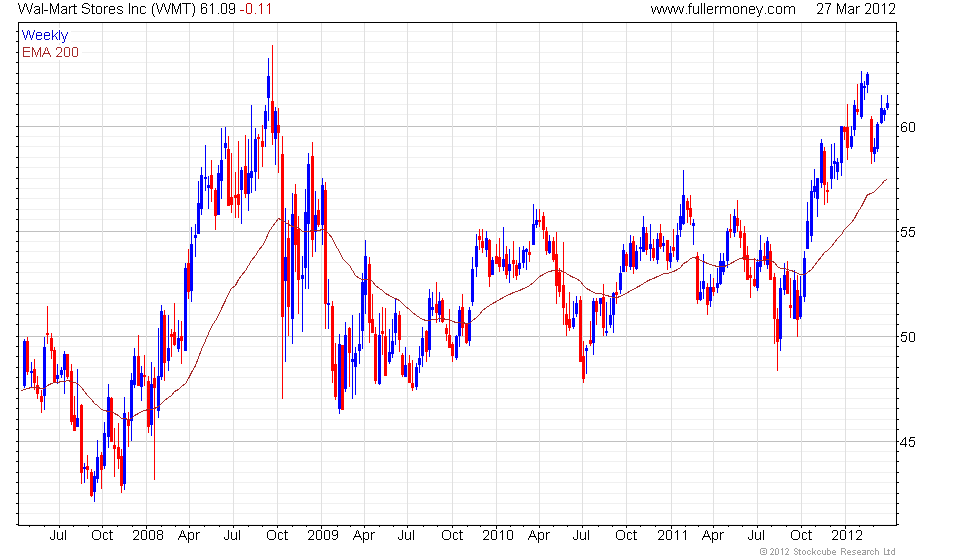Click the Oct label before 2011

[627, 536]
